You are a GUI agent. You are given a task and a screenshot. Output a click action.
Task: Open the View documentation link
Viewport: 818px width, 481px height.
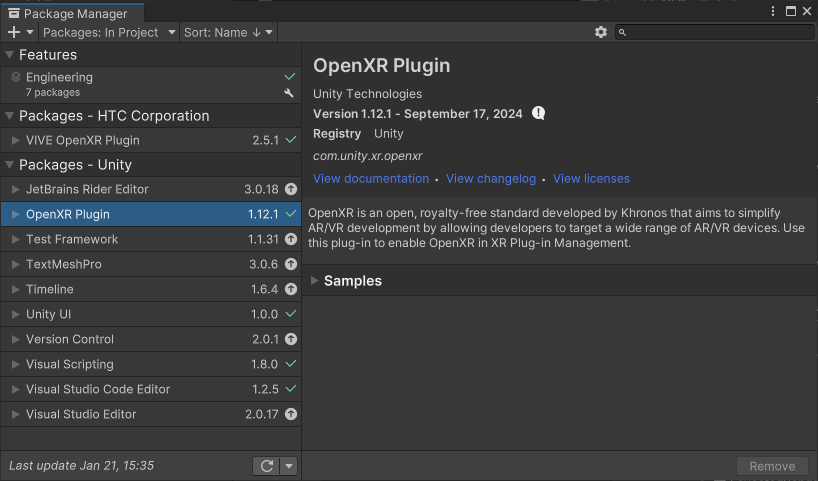point(370,179)
